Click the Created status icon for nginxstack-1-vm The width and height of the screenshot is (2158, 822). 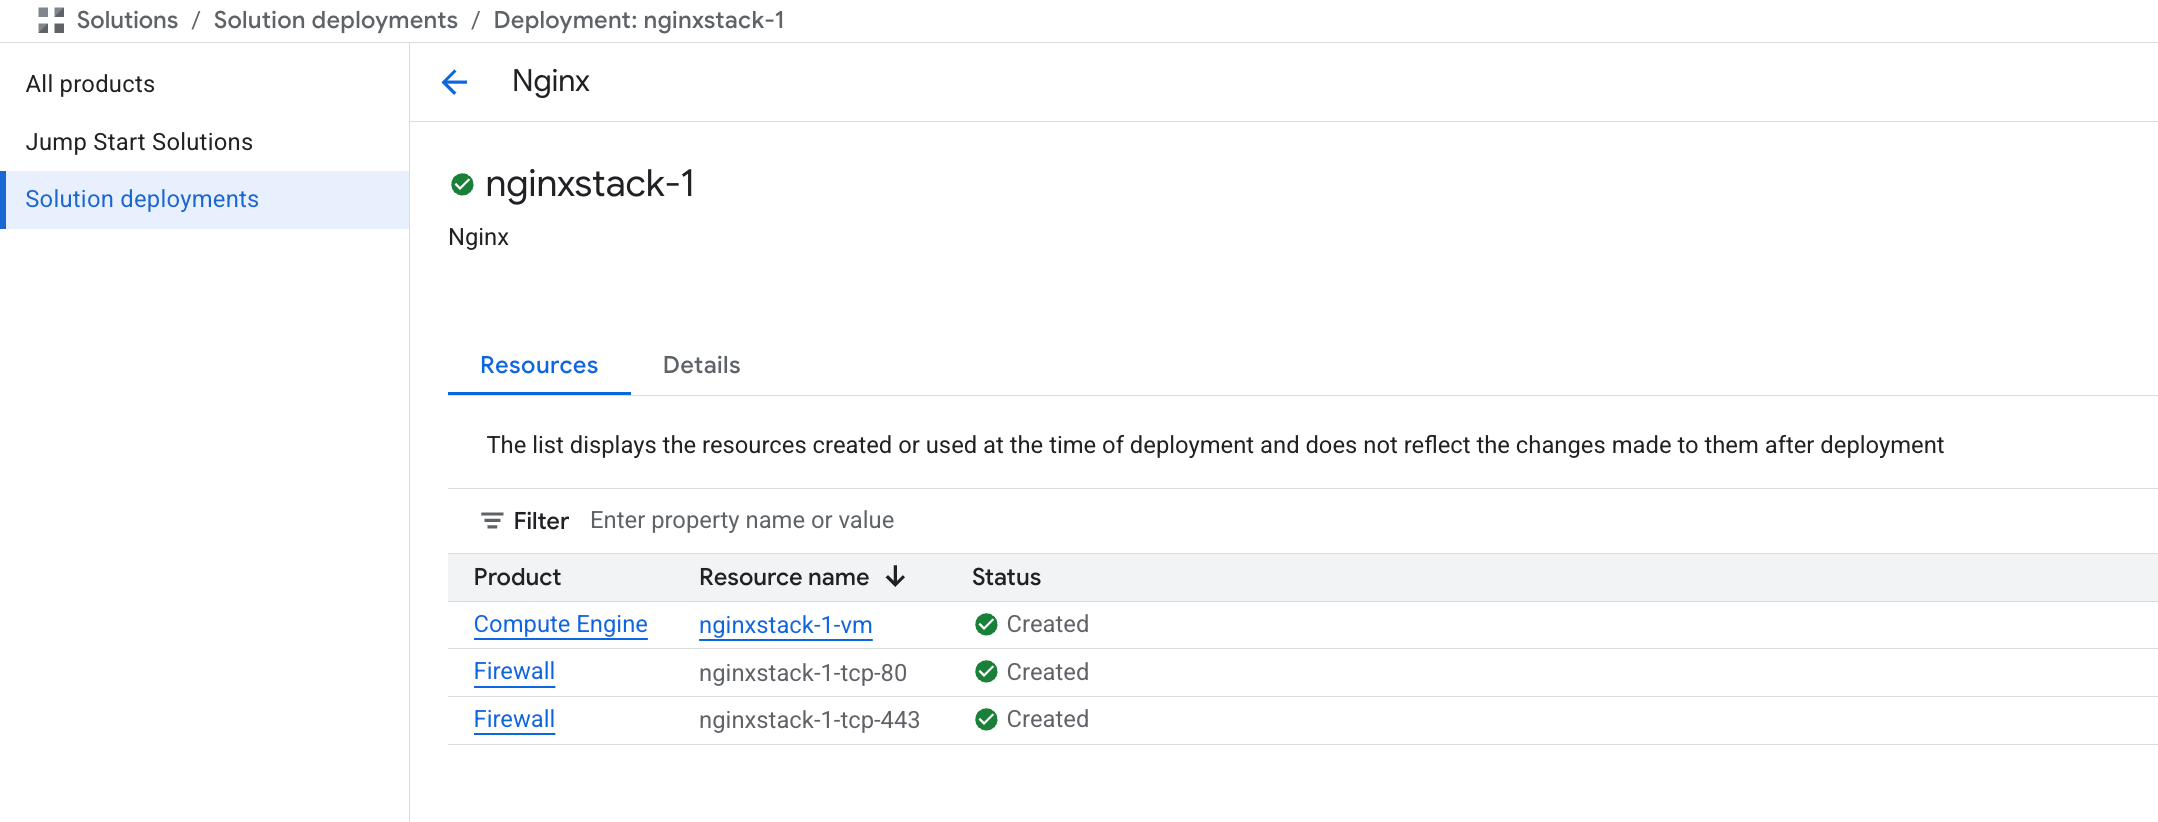(986, 625)
